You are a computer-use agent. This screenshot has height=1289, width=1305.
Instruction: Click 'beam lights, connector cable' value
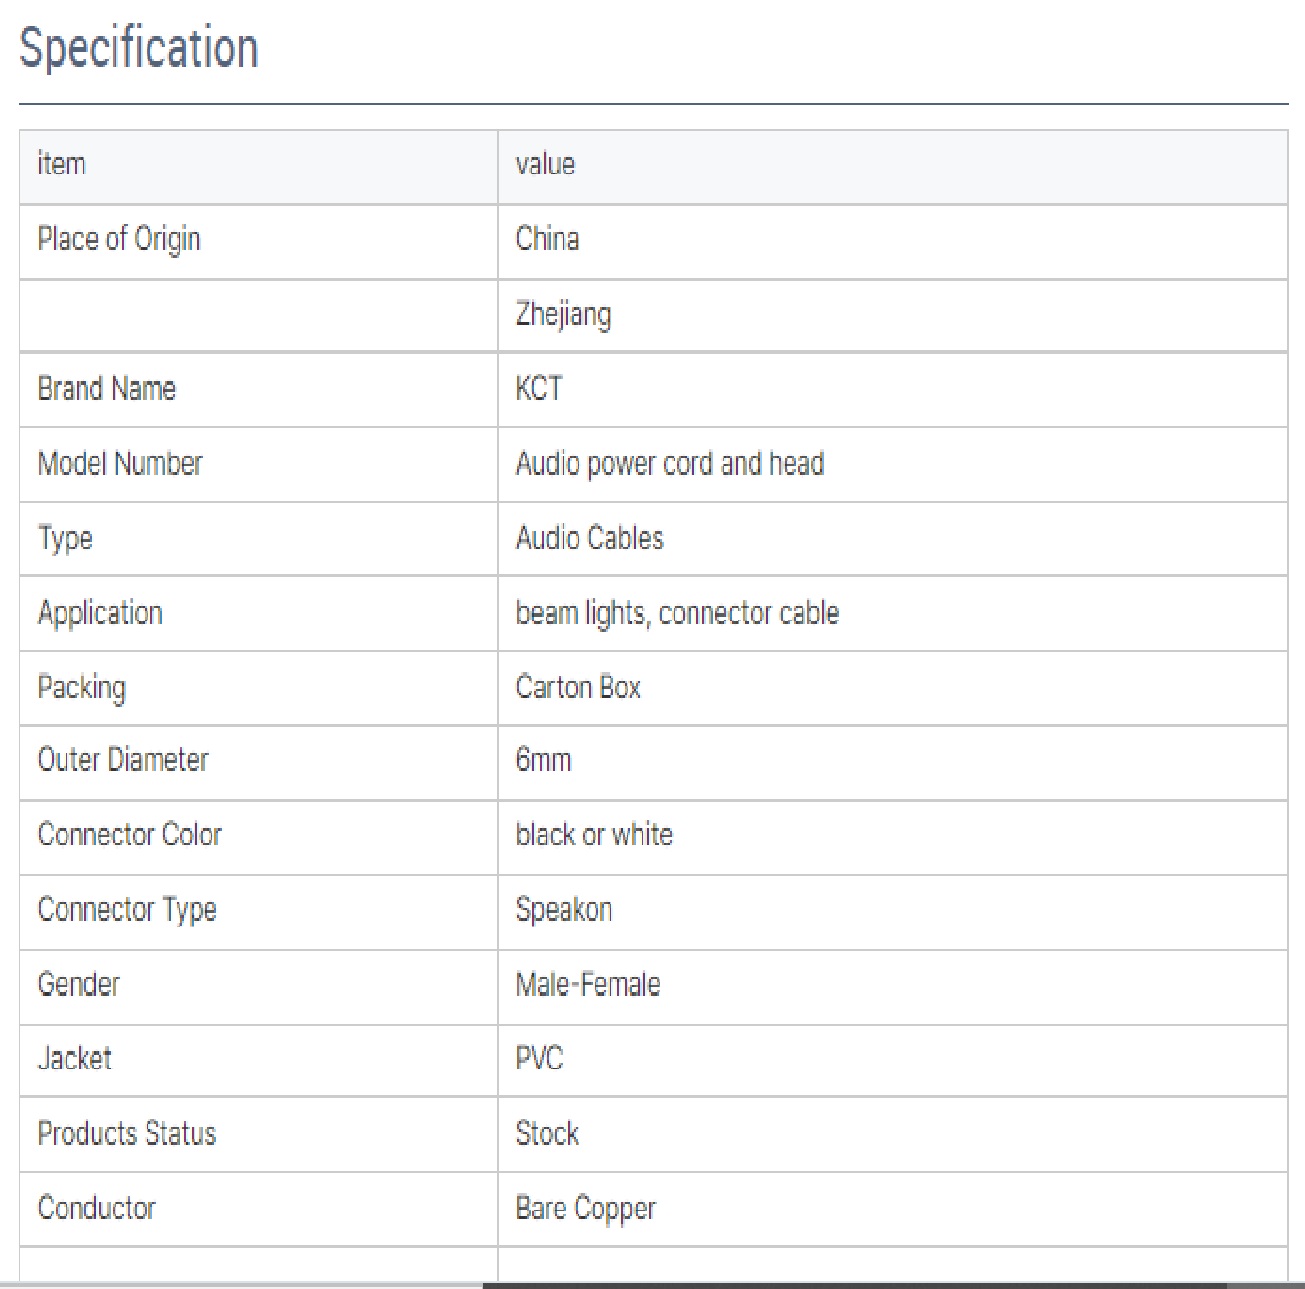click(x=677, y=613)
